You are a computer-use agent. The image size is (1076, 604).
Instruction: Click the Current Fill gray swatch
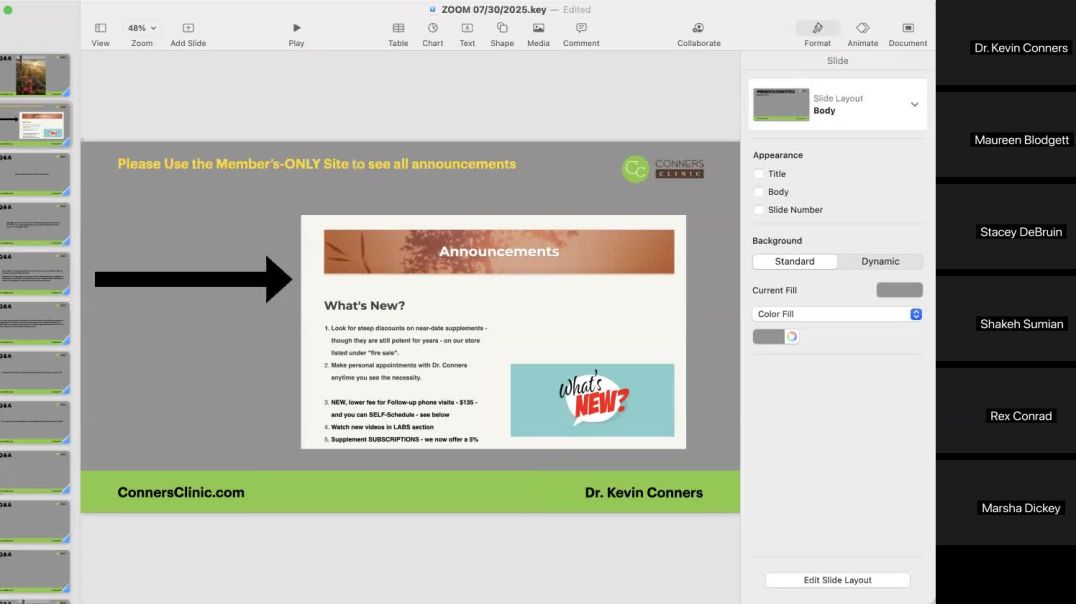click(x=899, y=290)
